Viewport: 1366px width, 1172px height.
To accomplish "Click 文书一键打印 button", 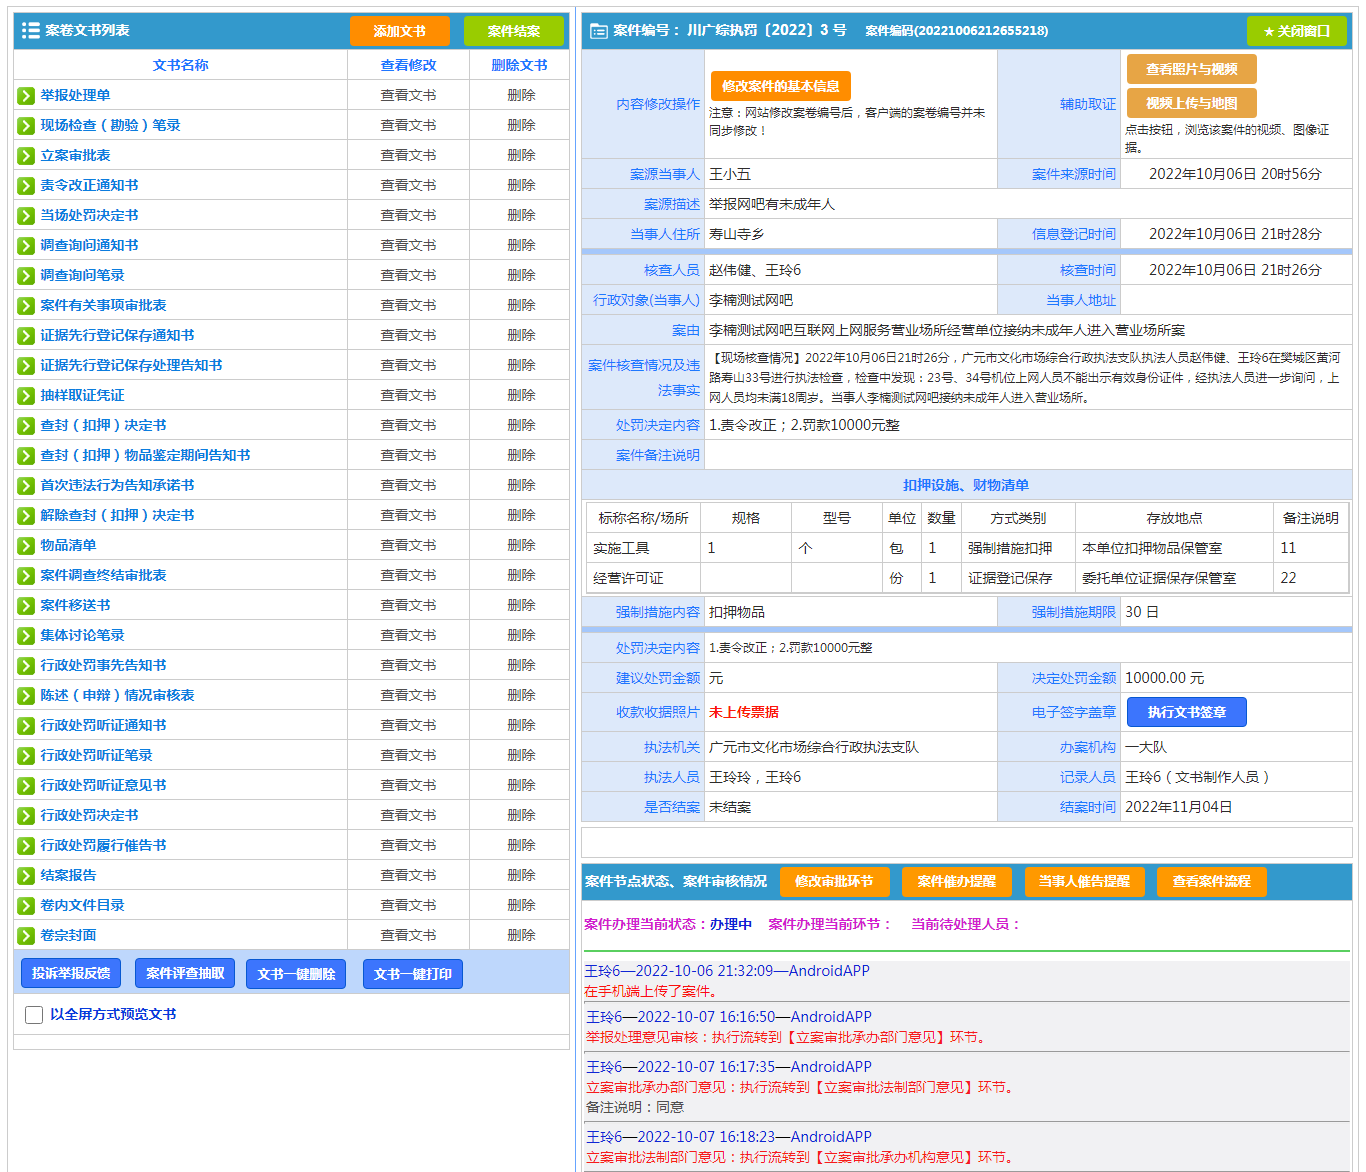I will [x=413, y=974].
